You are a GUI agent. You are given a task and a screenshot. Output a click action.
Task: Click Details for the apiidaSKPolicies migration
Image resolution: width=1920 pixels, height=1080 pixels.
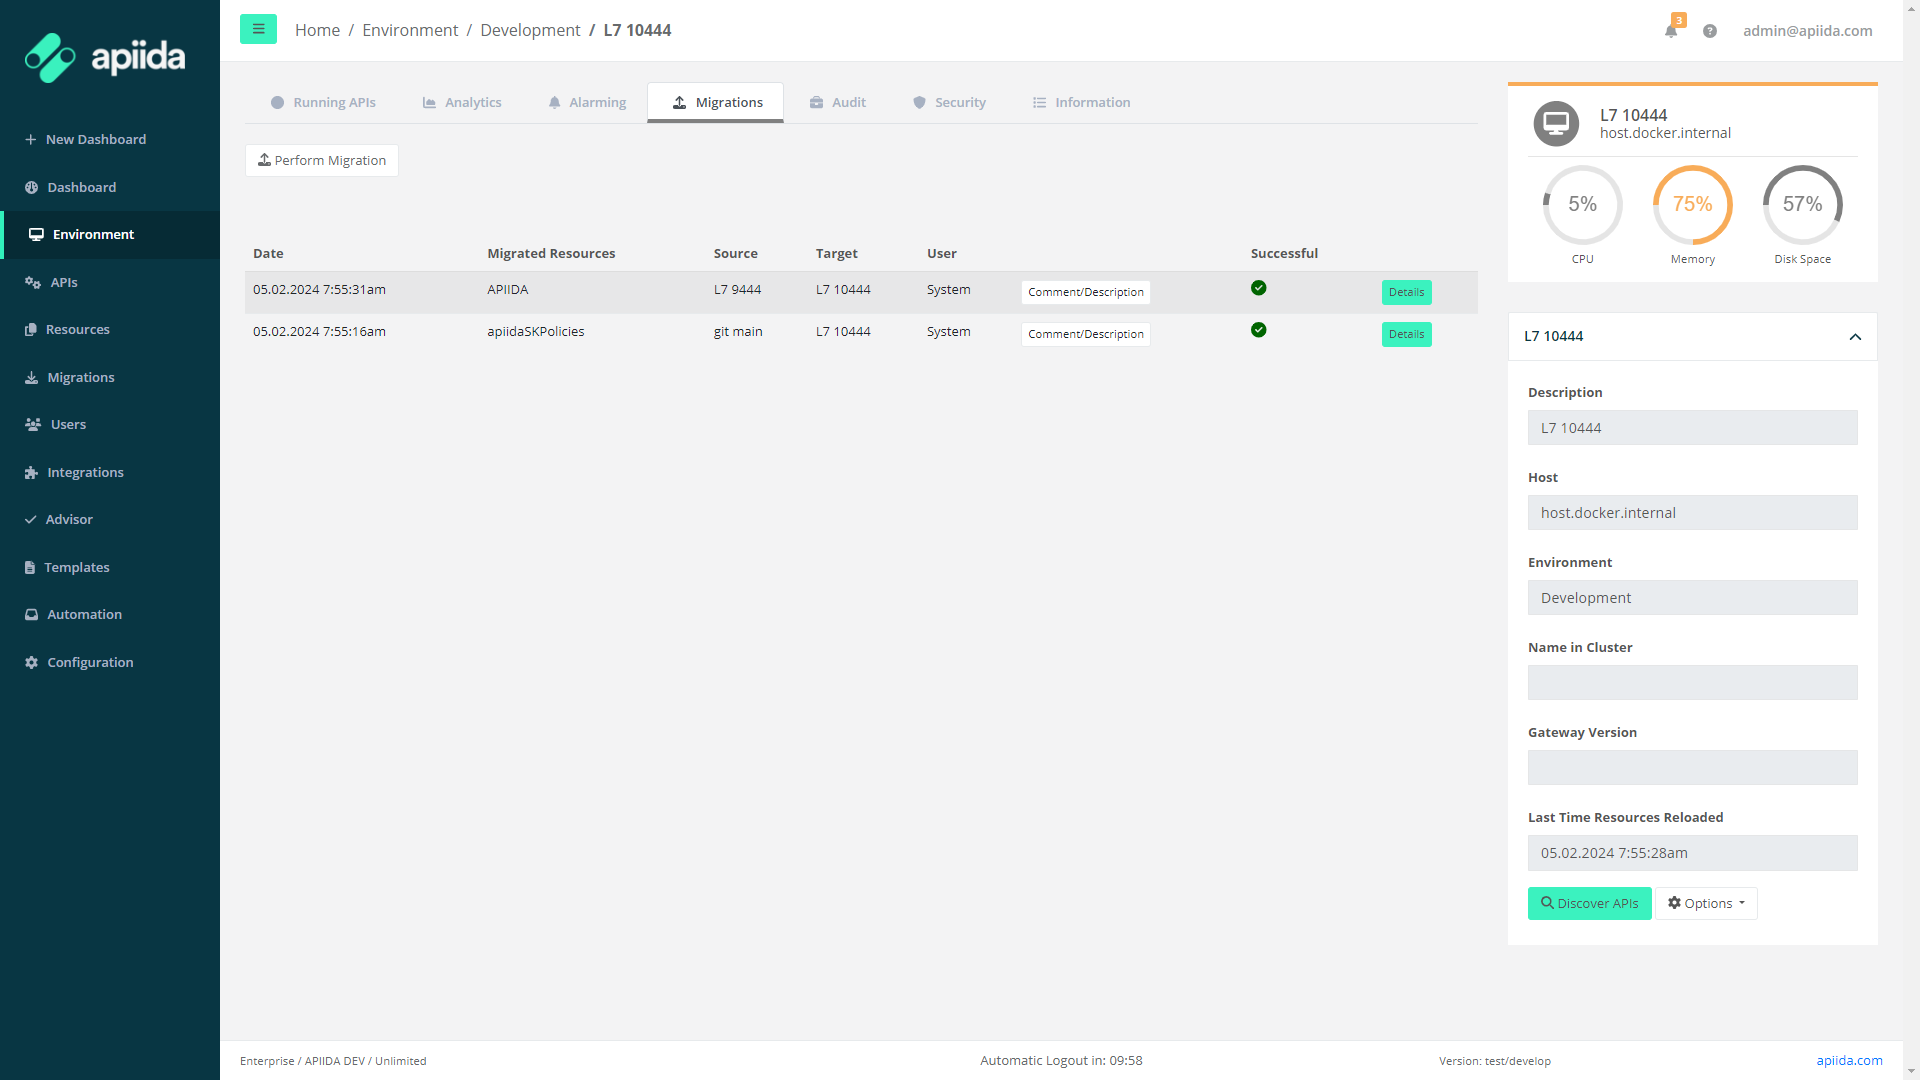coord(1406,334)
